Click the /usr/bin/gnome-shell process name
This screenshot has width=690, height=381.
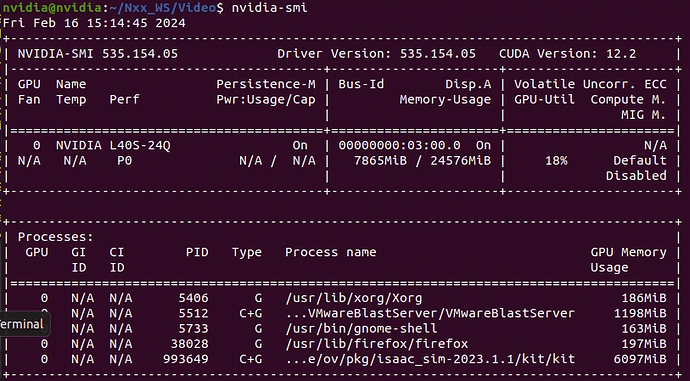(361, 329)
